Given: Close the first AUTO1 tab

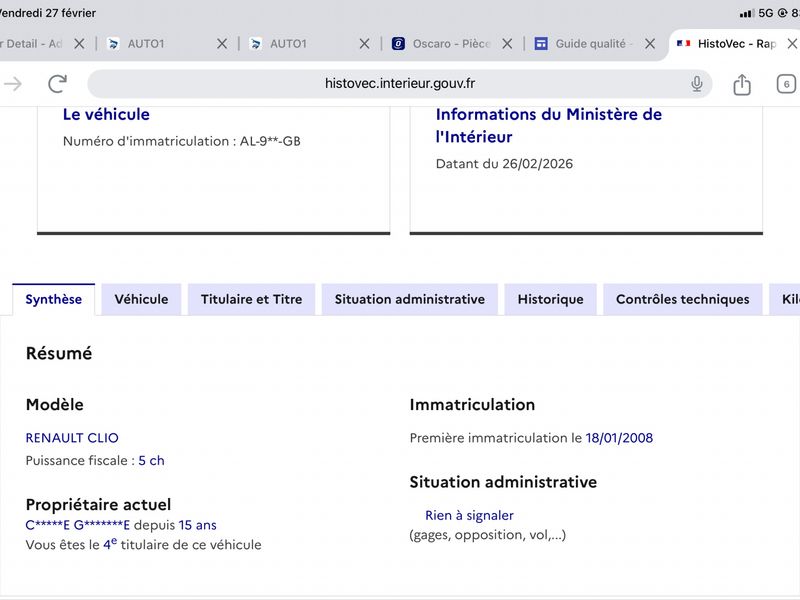Looking at the screenshot, I should [x=222, y=44].
